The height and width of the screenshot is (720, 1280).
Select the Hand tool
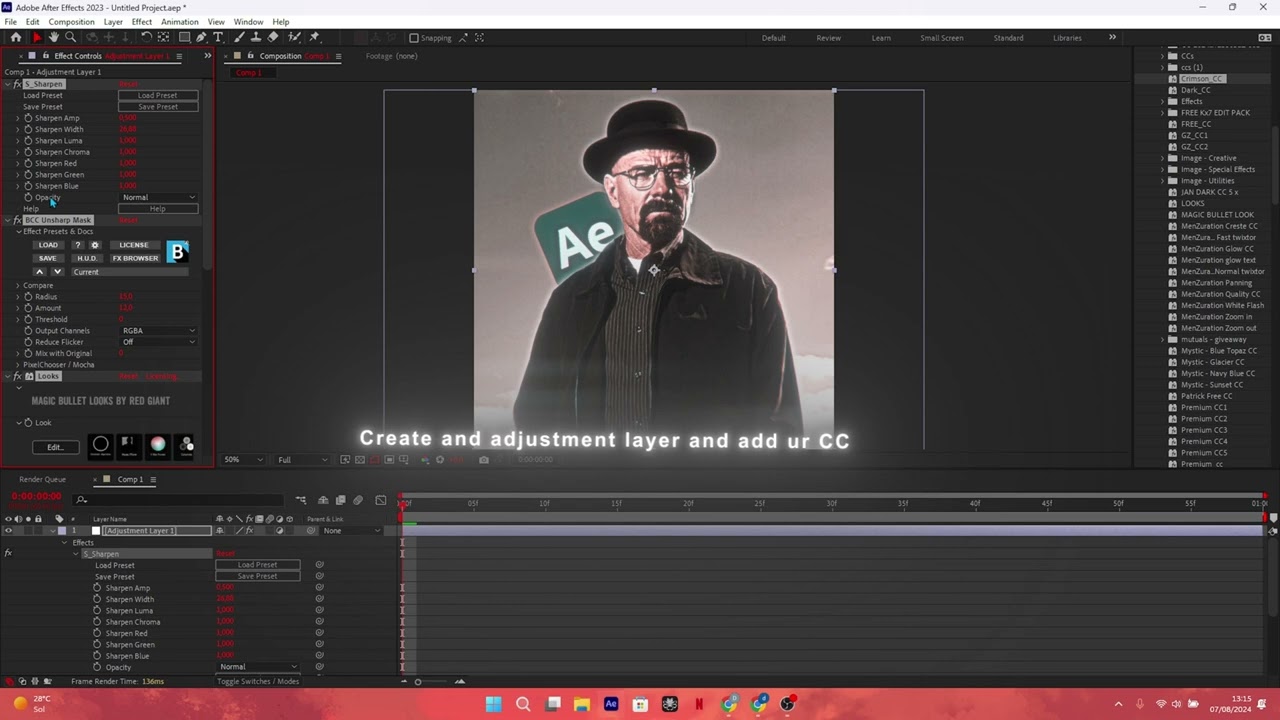pos(54,38)
